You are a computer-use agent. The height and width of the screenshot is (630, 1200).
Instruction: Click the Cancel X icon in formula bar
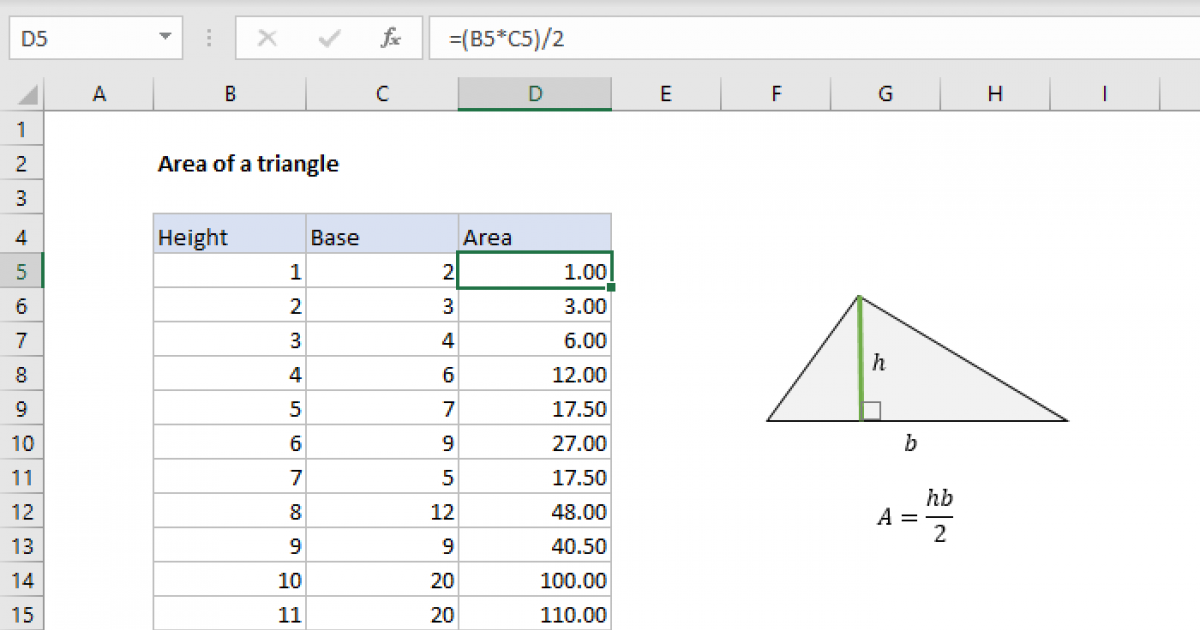pos(267,38)
